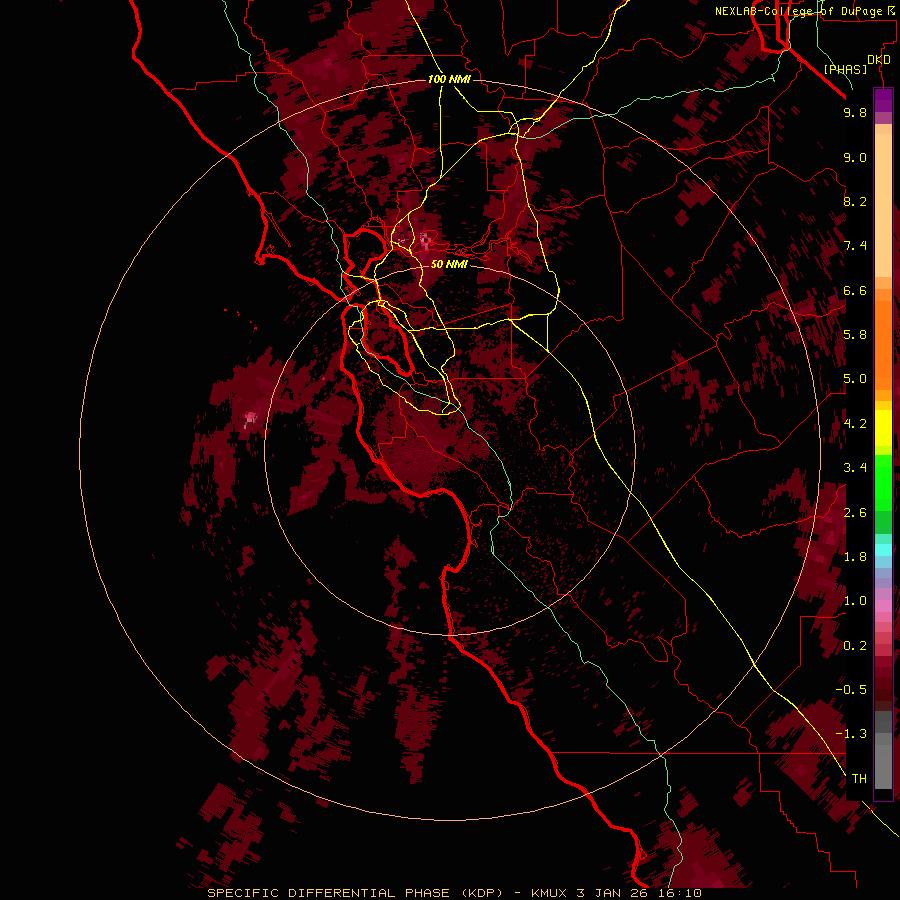Click the TH threshold label on the scale
The width and height of the screenshot is (900, 900).
(859, 779)
